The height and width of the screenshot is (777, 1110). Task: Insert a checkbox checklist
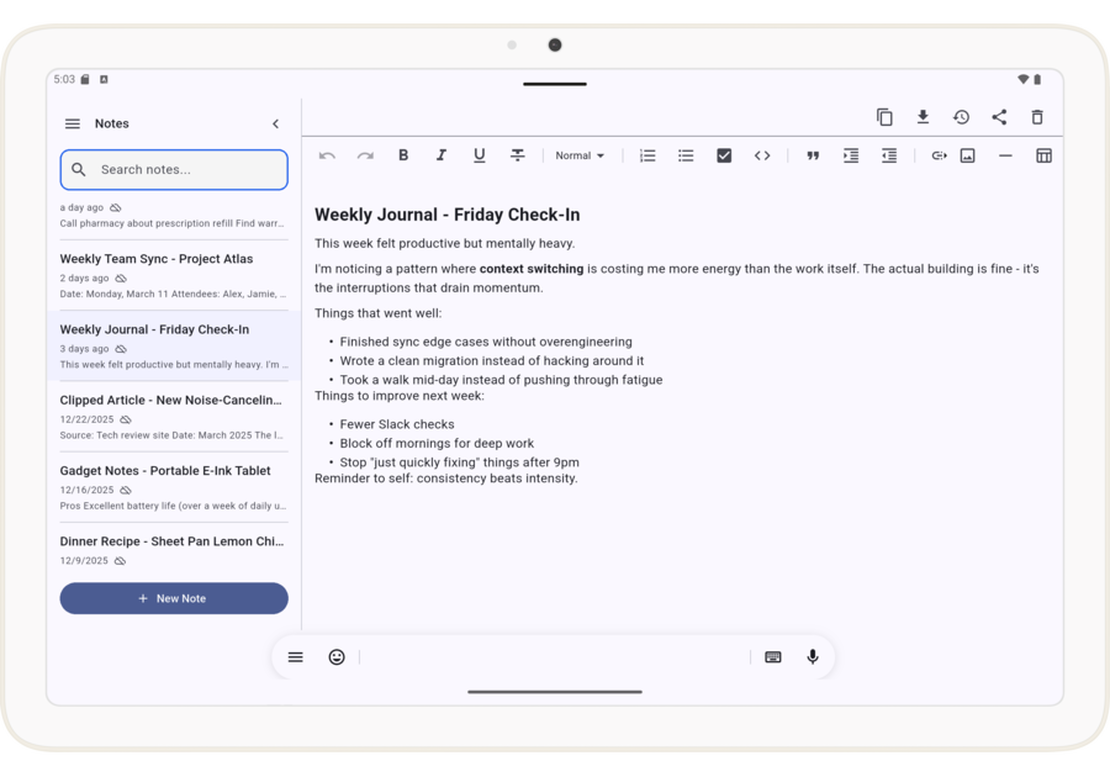(x=724, y=155)
